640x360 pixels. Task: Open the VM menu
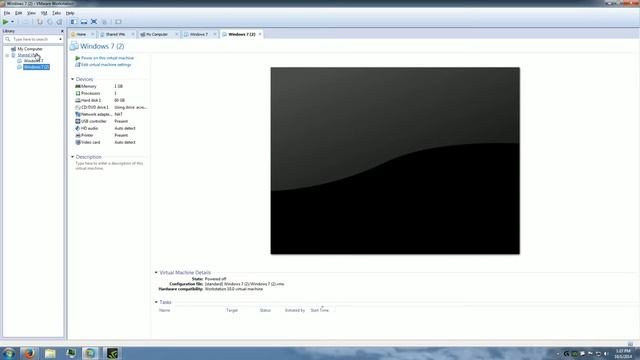[44, 13]
